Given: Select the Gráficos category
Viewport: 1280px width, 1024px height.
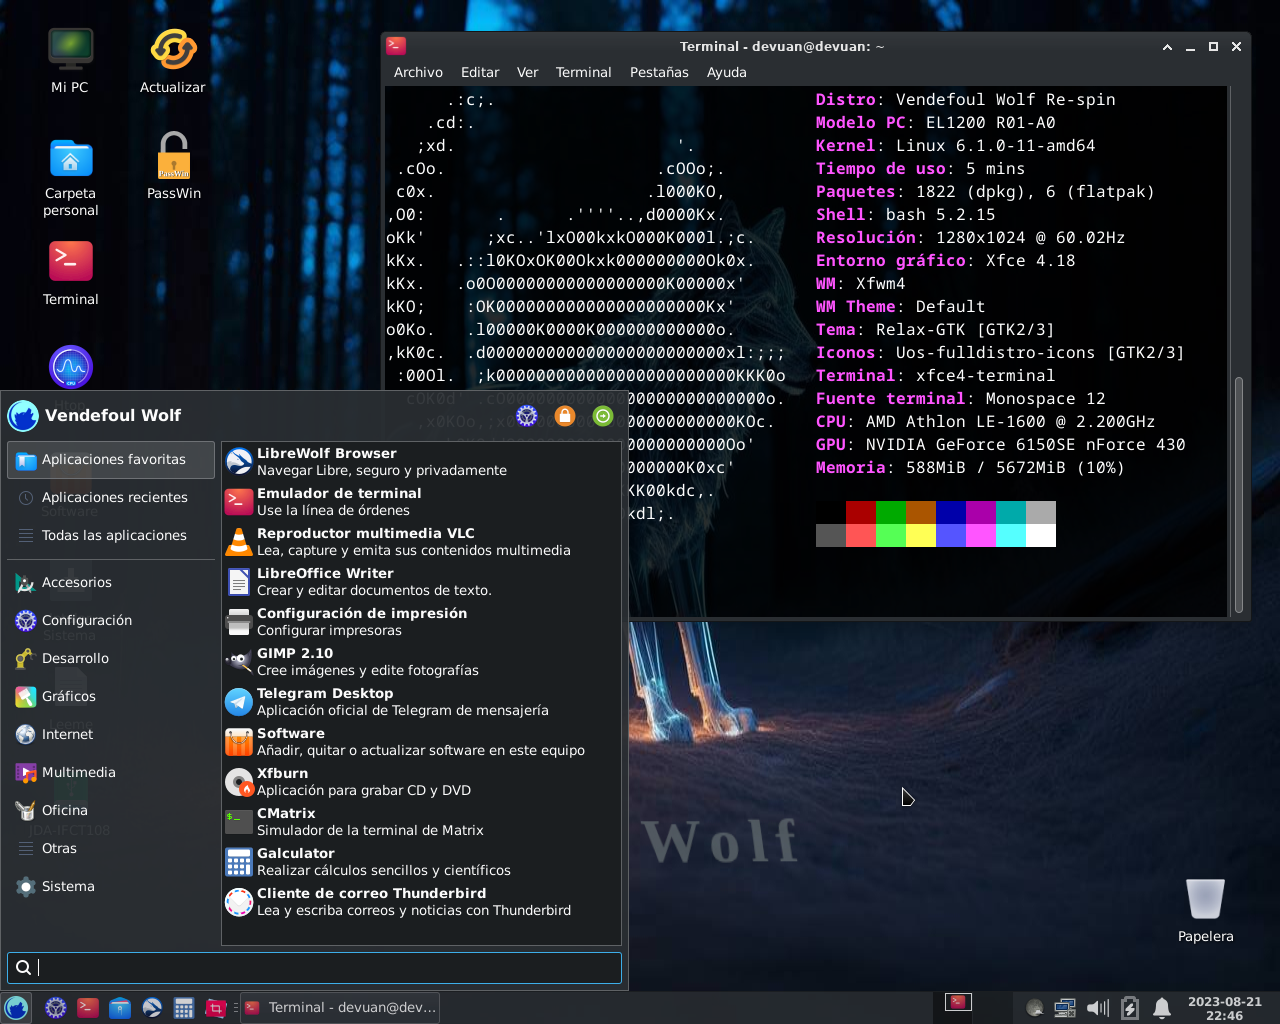Looking at the screenshot, I should pyautogui.click(x=111, y=697).
